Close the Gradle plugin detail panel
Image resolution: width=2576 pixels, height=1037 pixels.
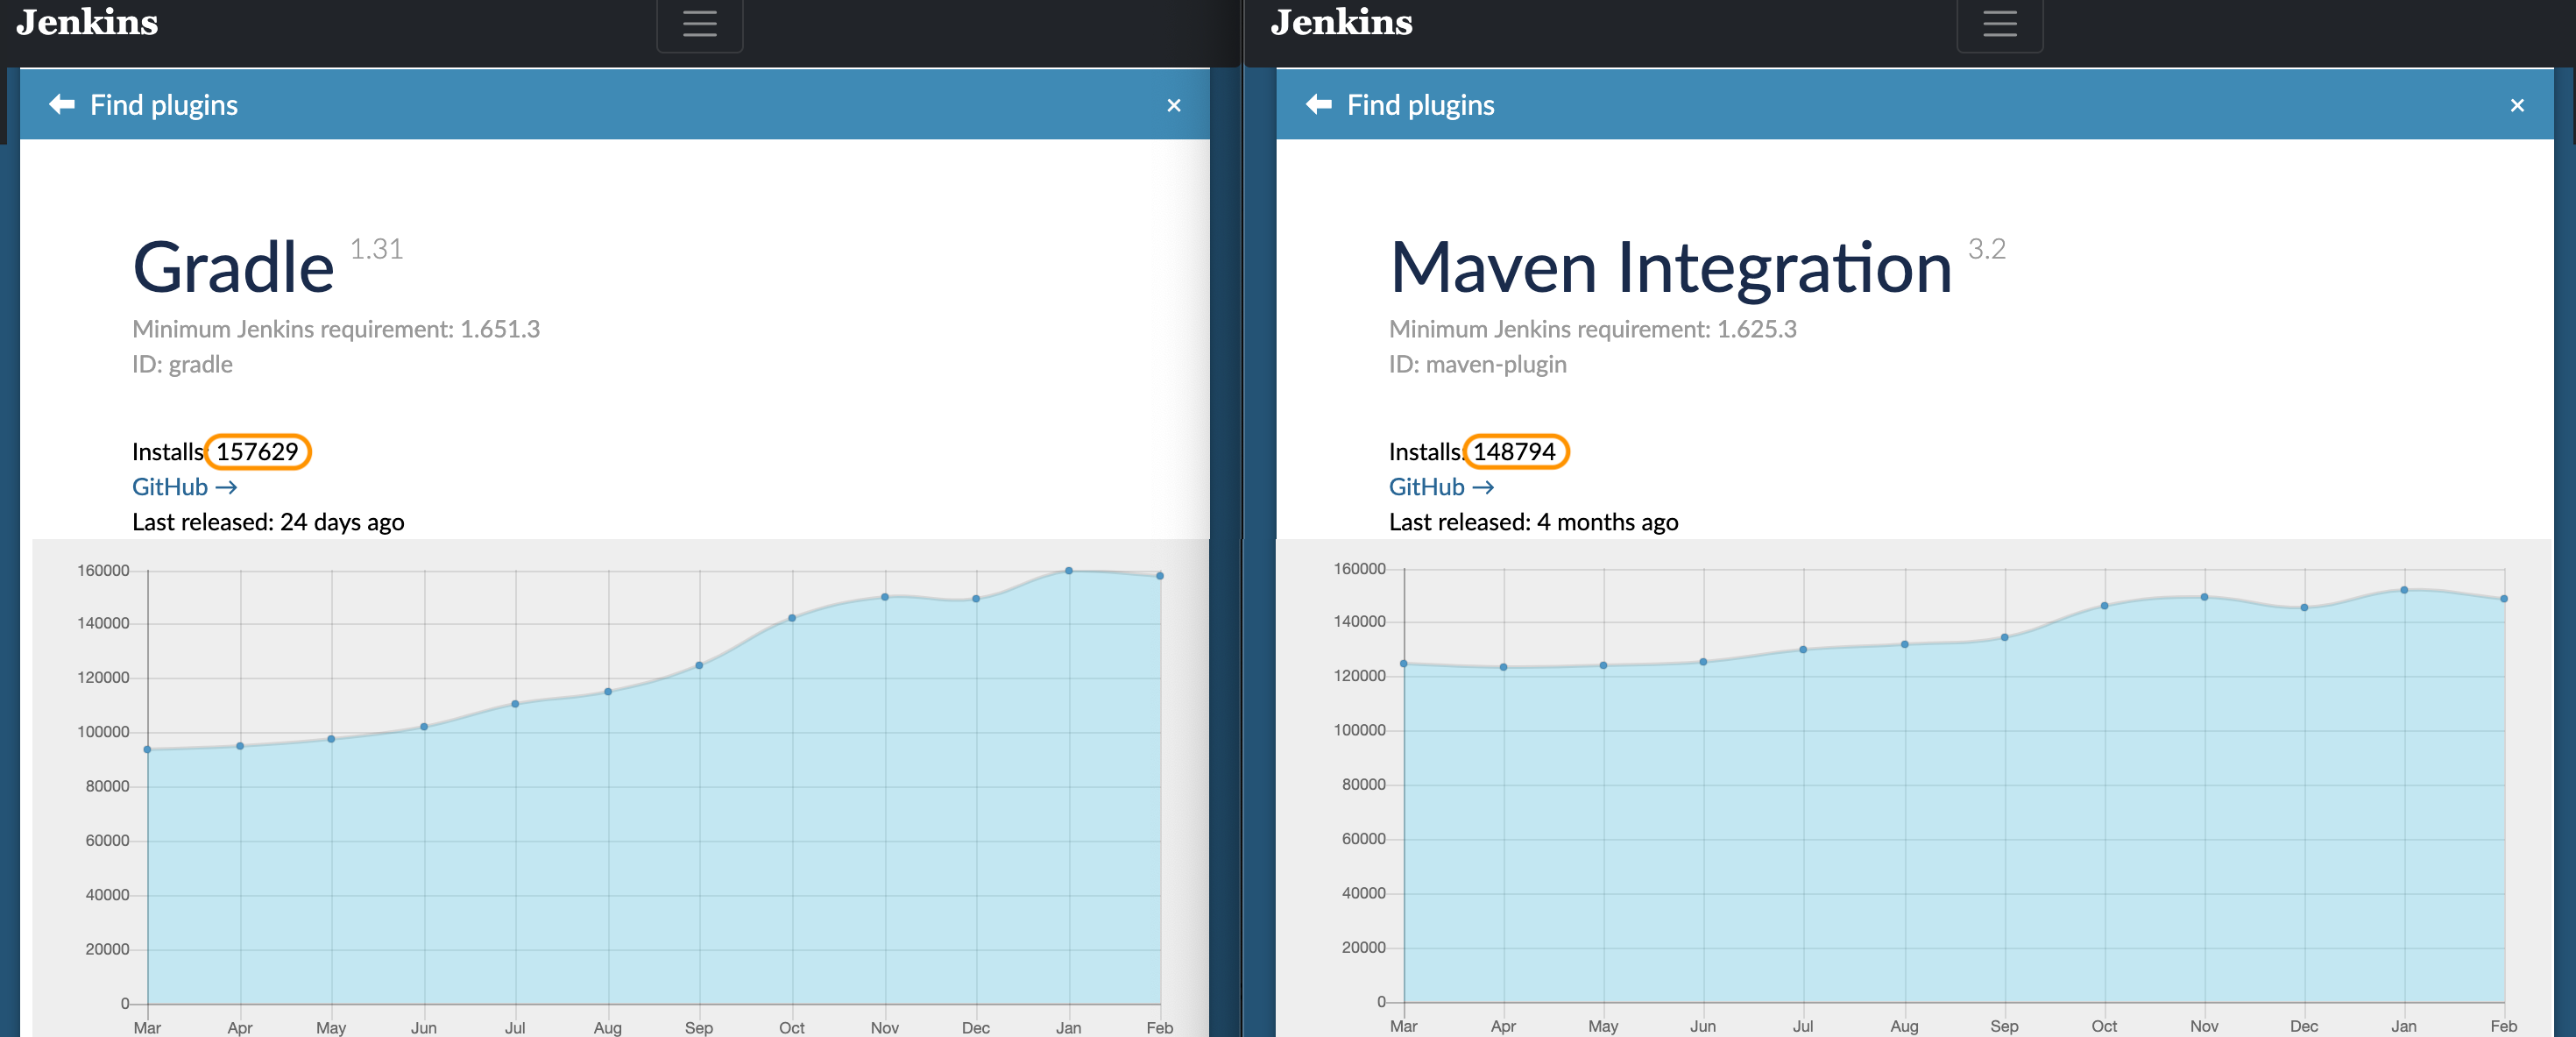(x=1174, y=105)
